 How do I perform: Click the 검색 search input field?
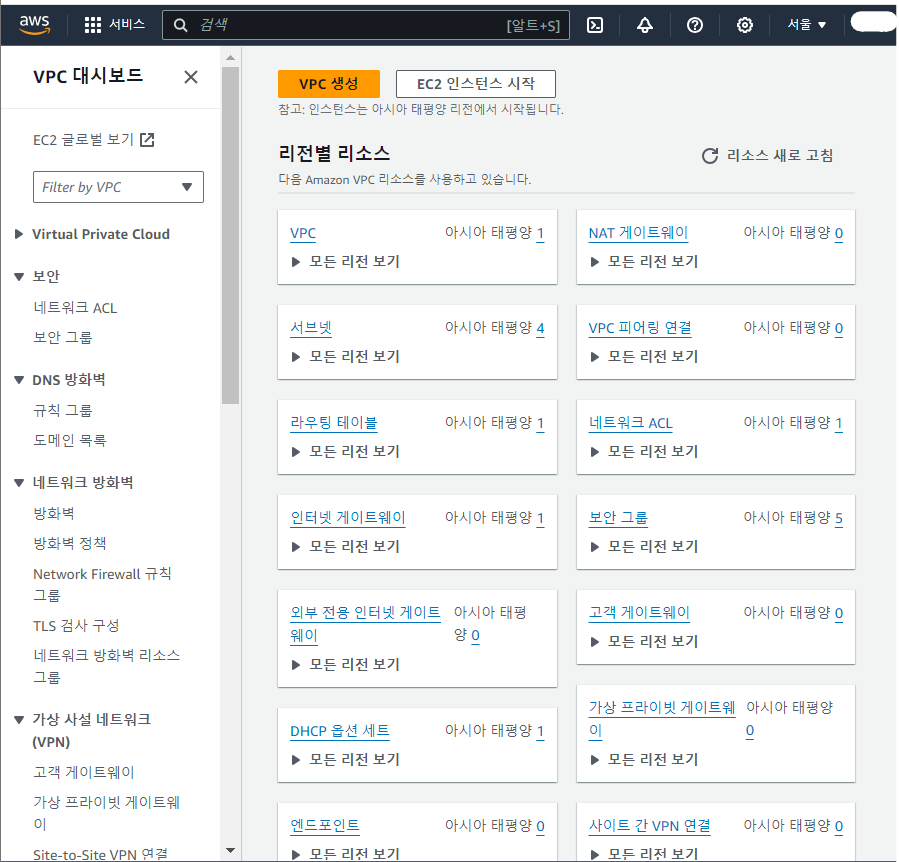[366, 25]
